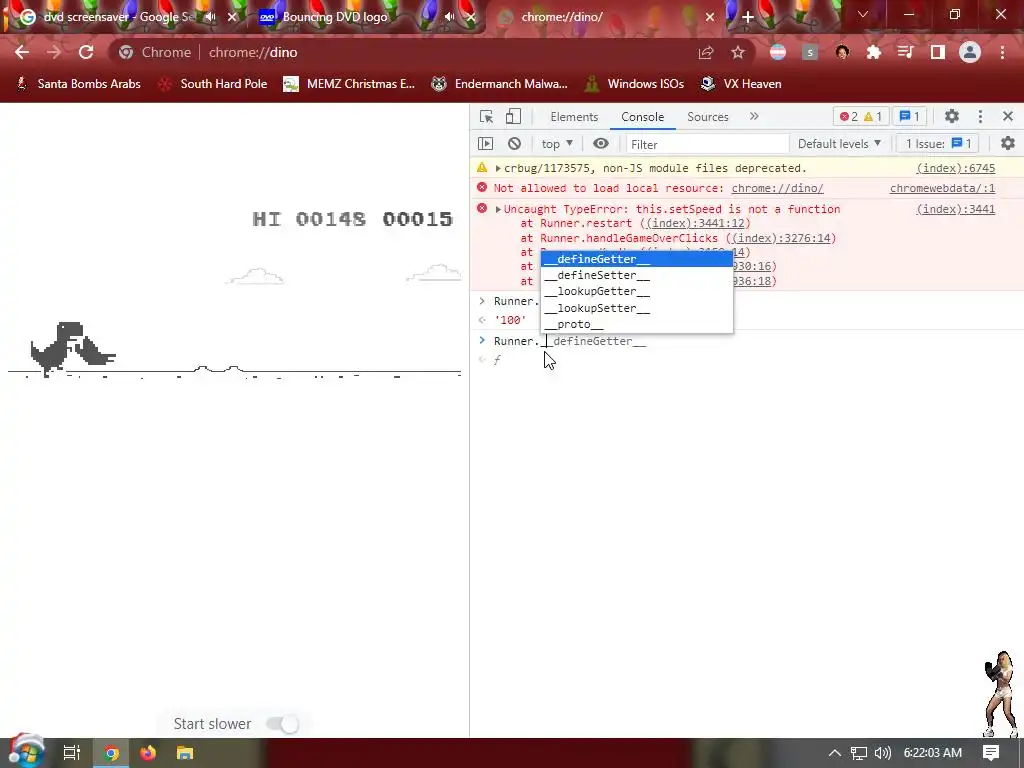Open the Chrome profile avatar
Screen dimensions: 1024x768
click(970, 52)
